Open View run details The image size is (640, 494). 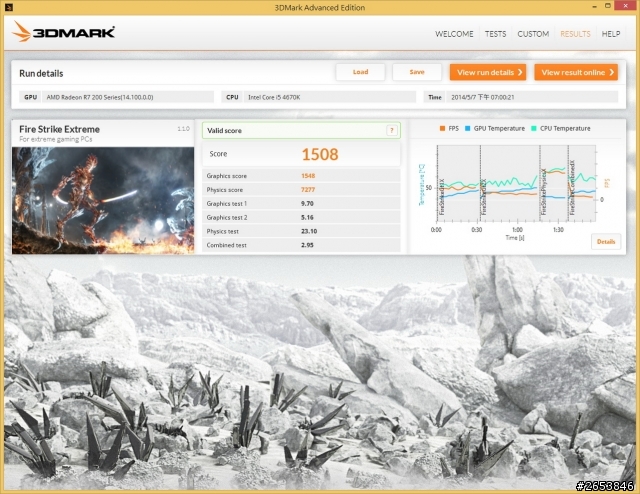(488, 72)
